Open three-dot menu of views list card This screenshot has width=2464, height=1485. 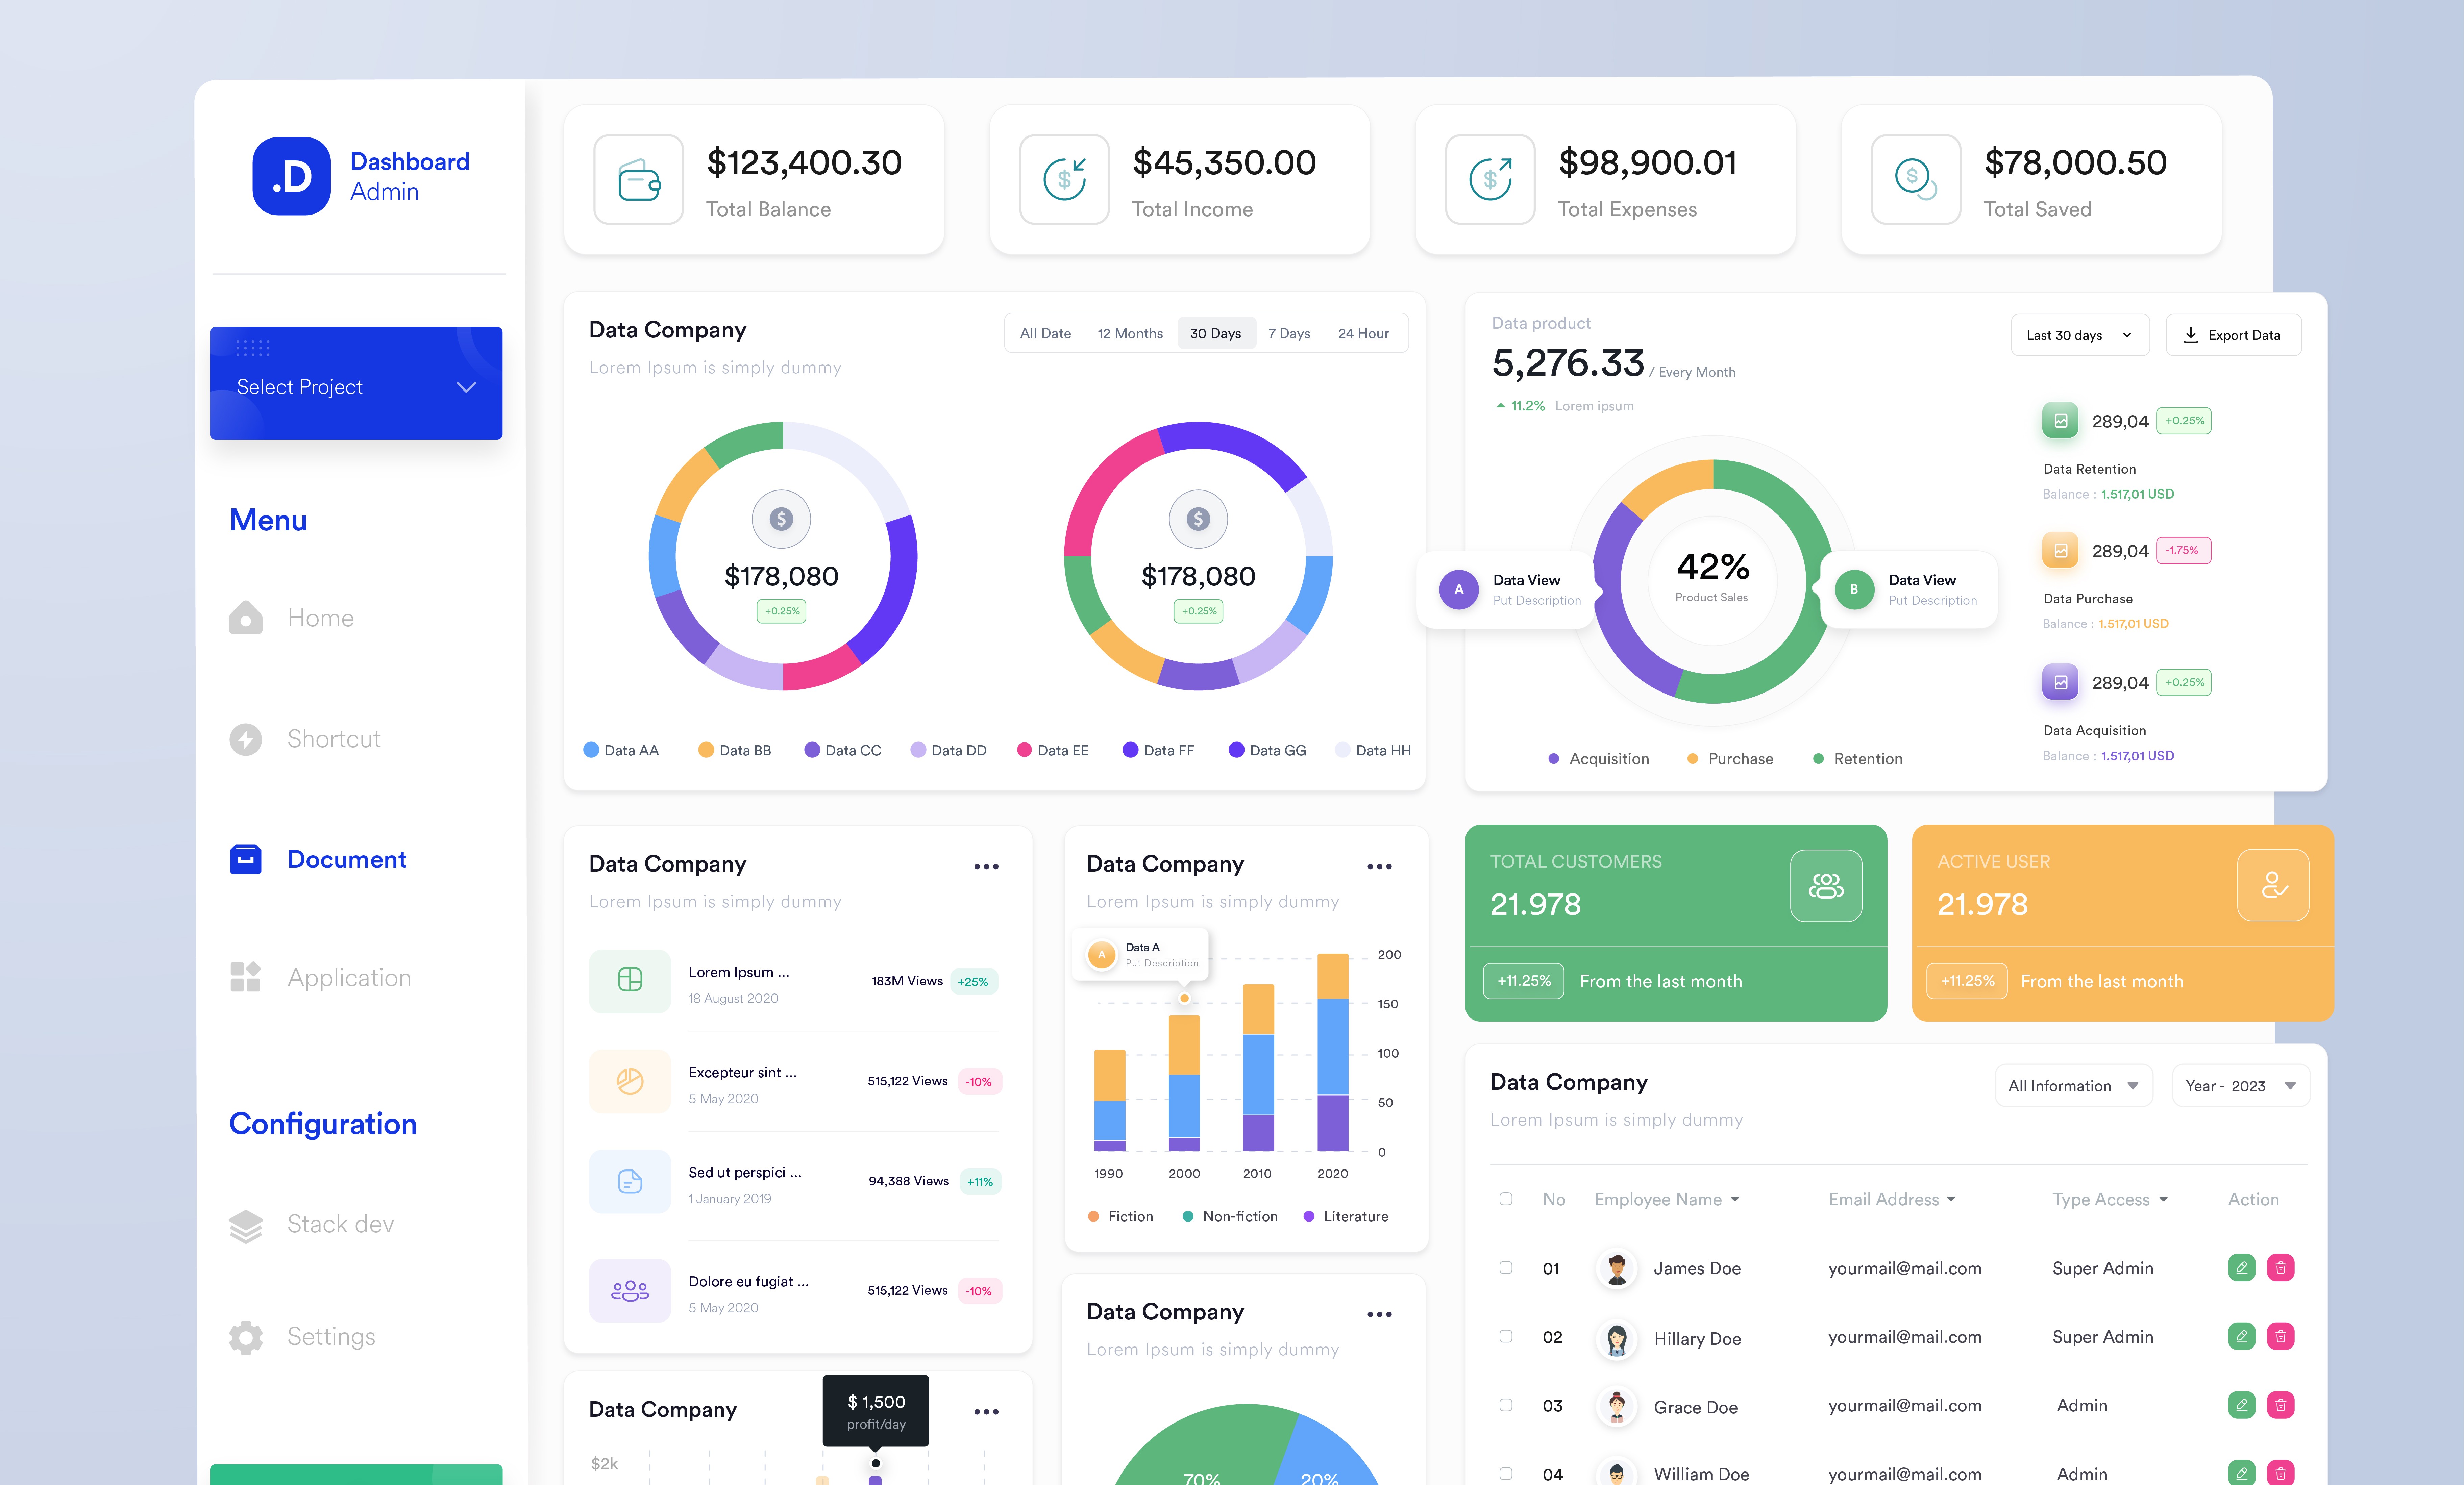(x=986, y=867)
